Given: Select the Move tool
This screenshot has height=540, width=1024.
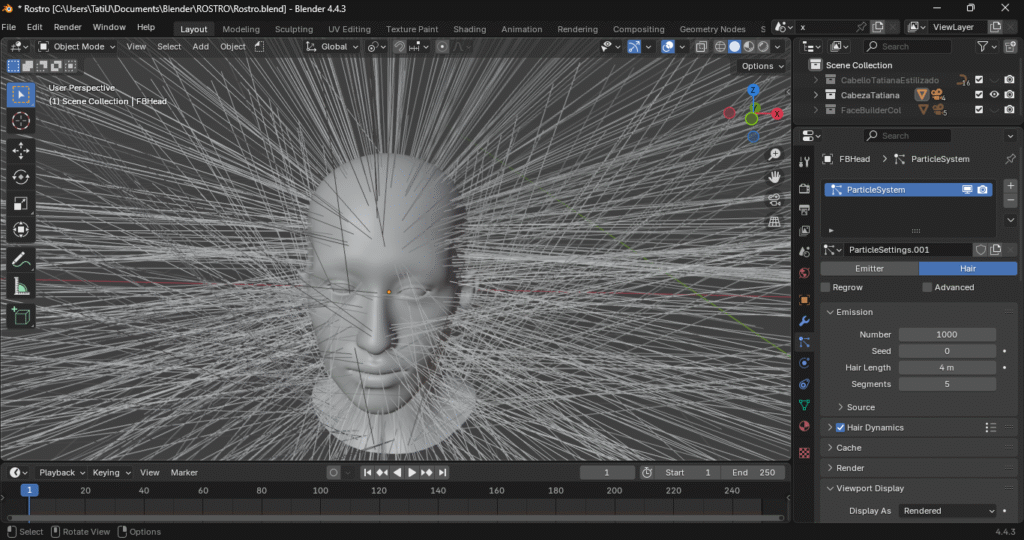Looking at the screenshot, I should point(21,150).
